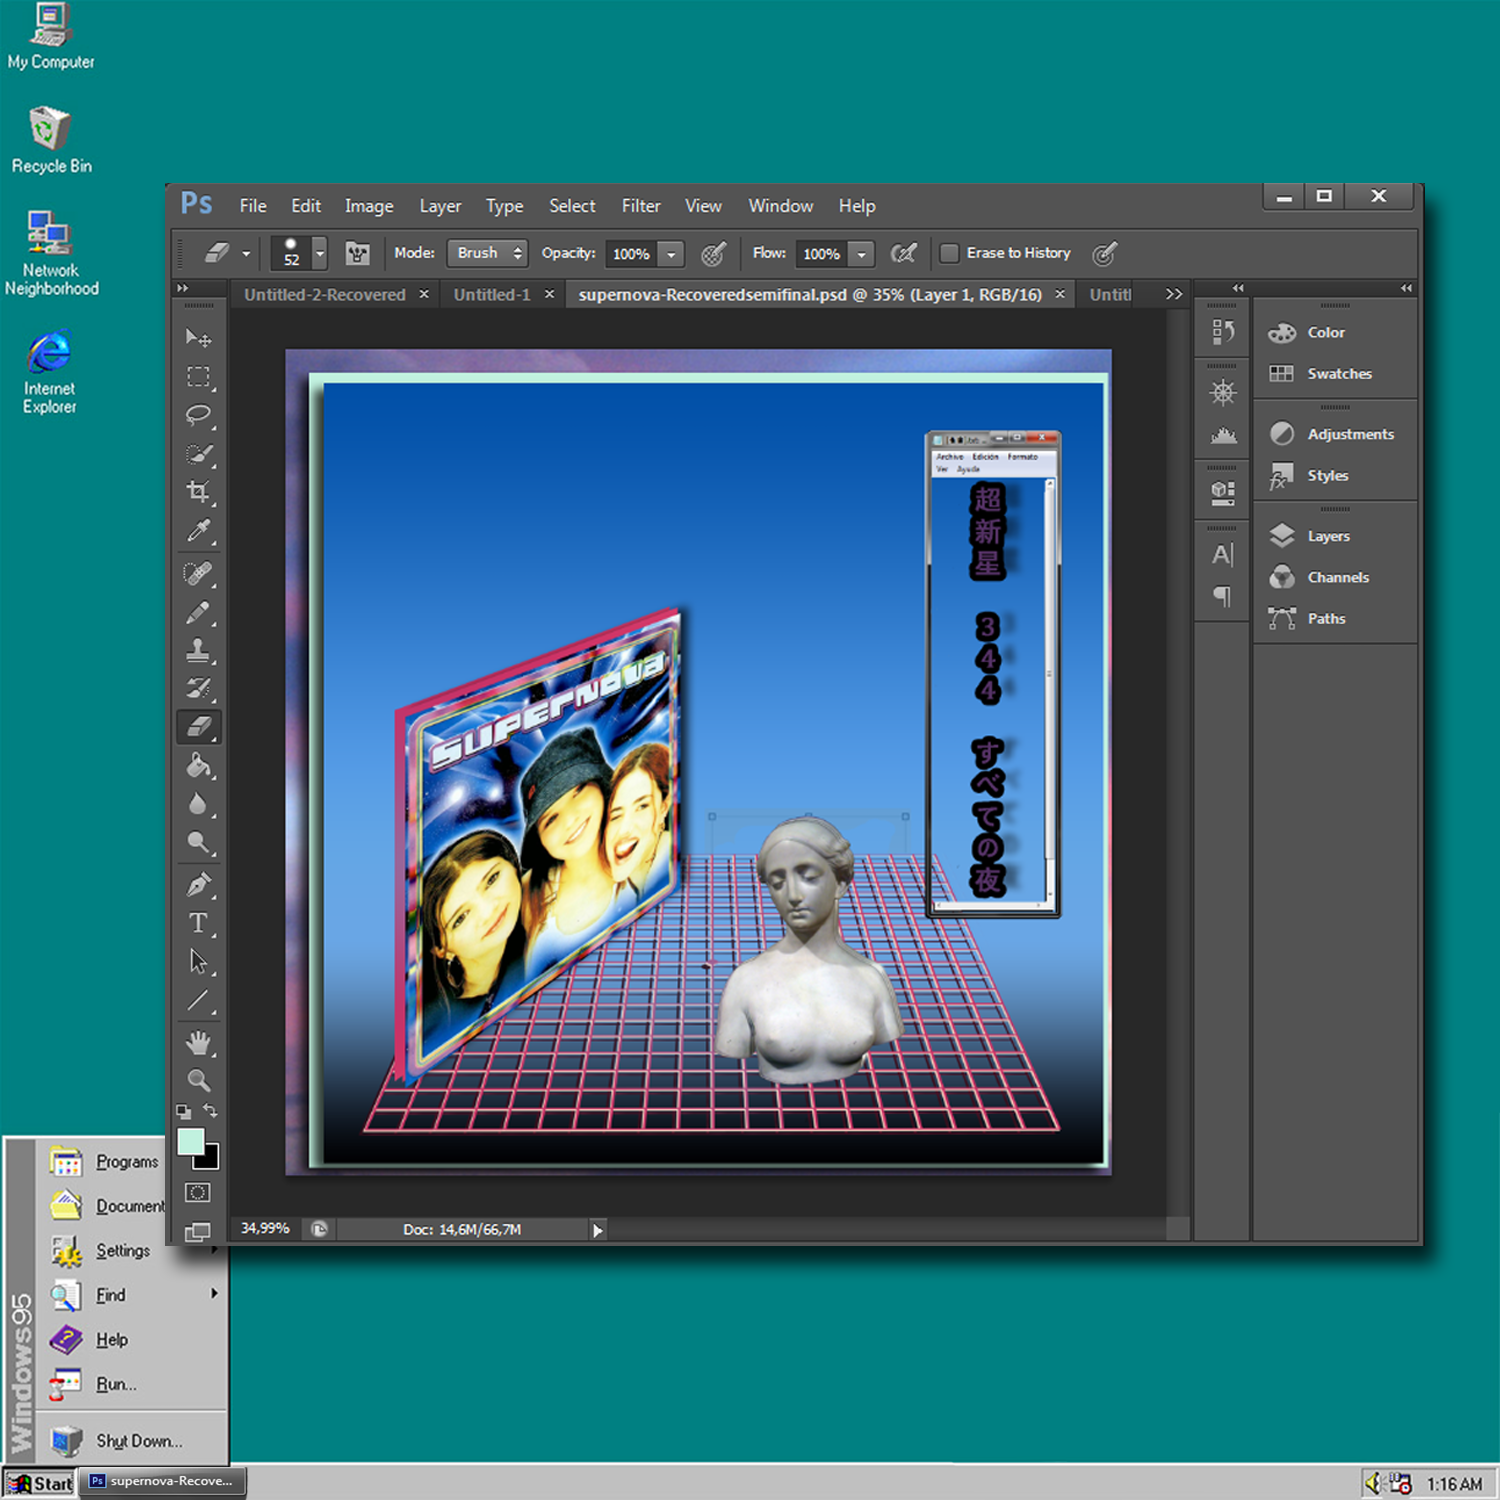Click the Windows Start button
Image resolution: width=1500 pixels, height=1500 pixels.
pos(40,1483)
